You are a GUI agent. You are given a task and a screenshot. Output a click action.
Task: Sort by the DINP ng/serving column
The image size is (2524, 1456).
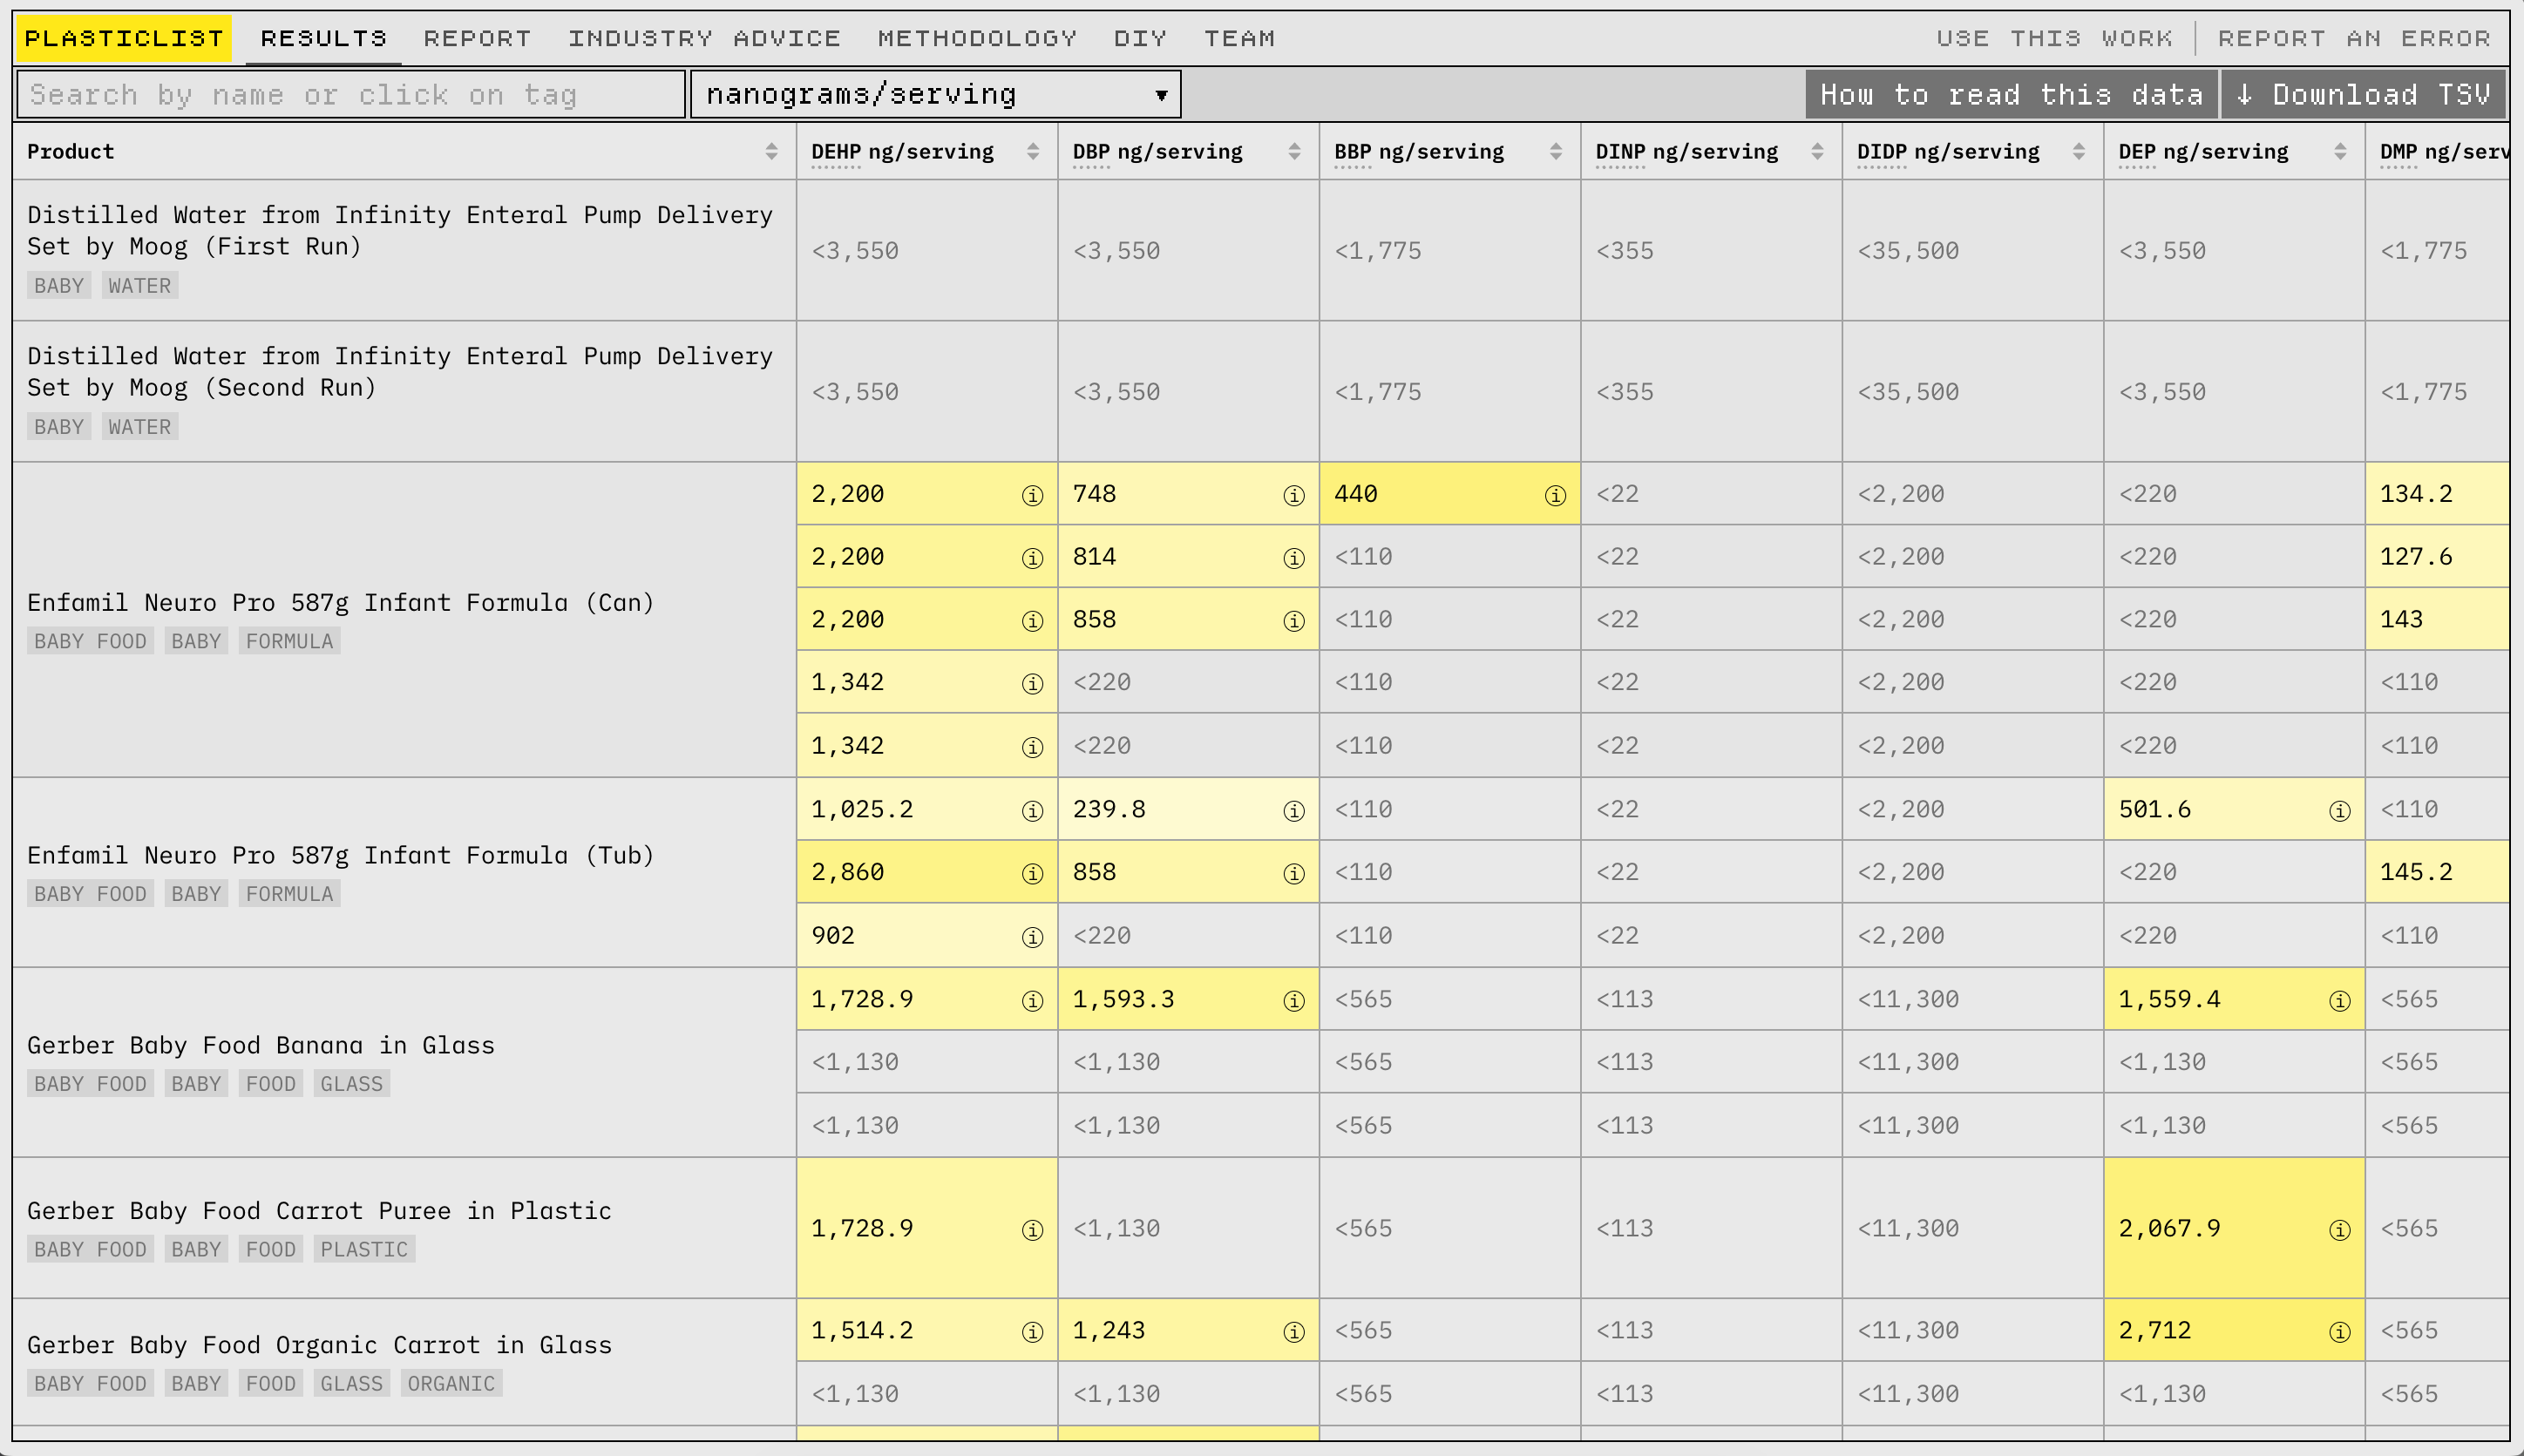coord(1818,152)
